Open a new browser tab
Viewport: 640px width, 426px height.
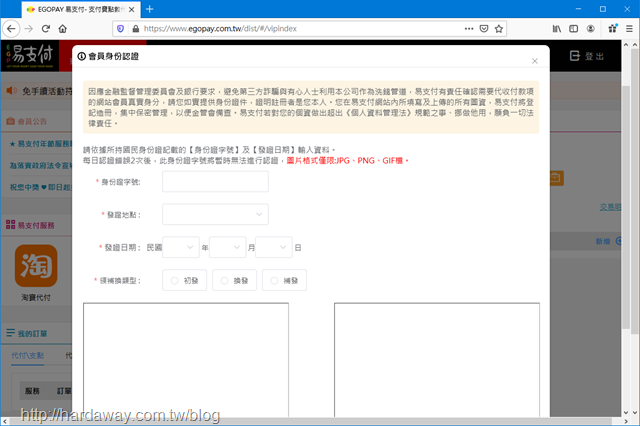click(x=149, y=9)
